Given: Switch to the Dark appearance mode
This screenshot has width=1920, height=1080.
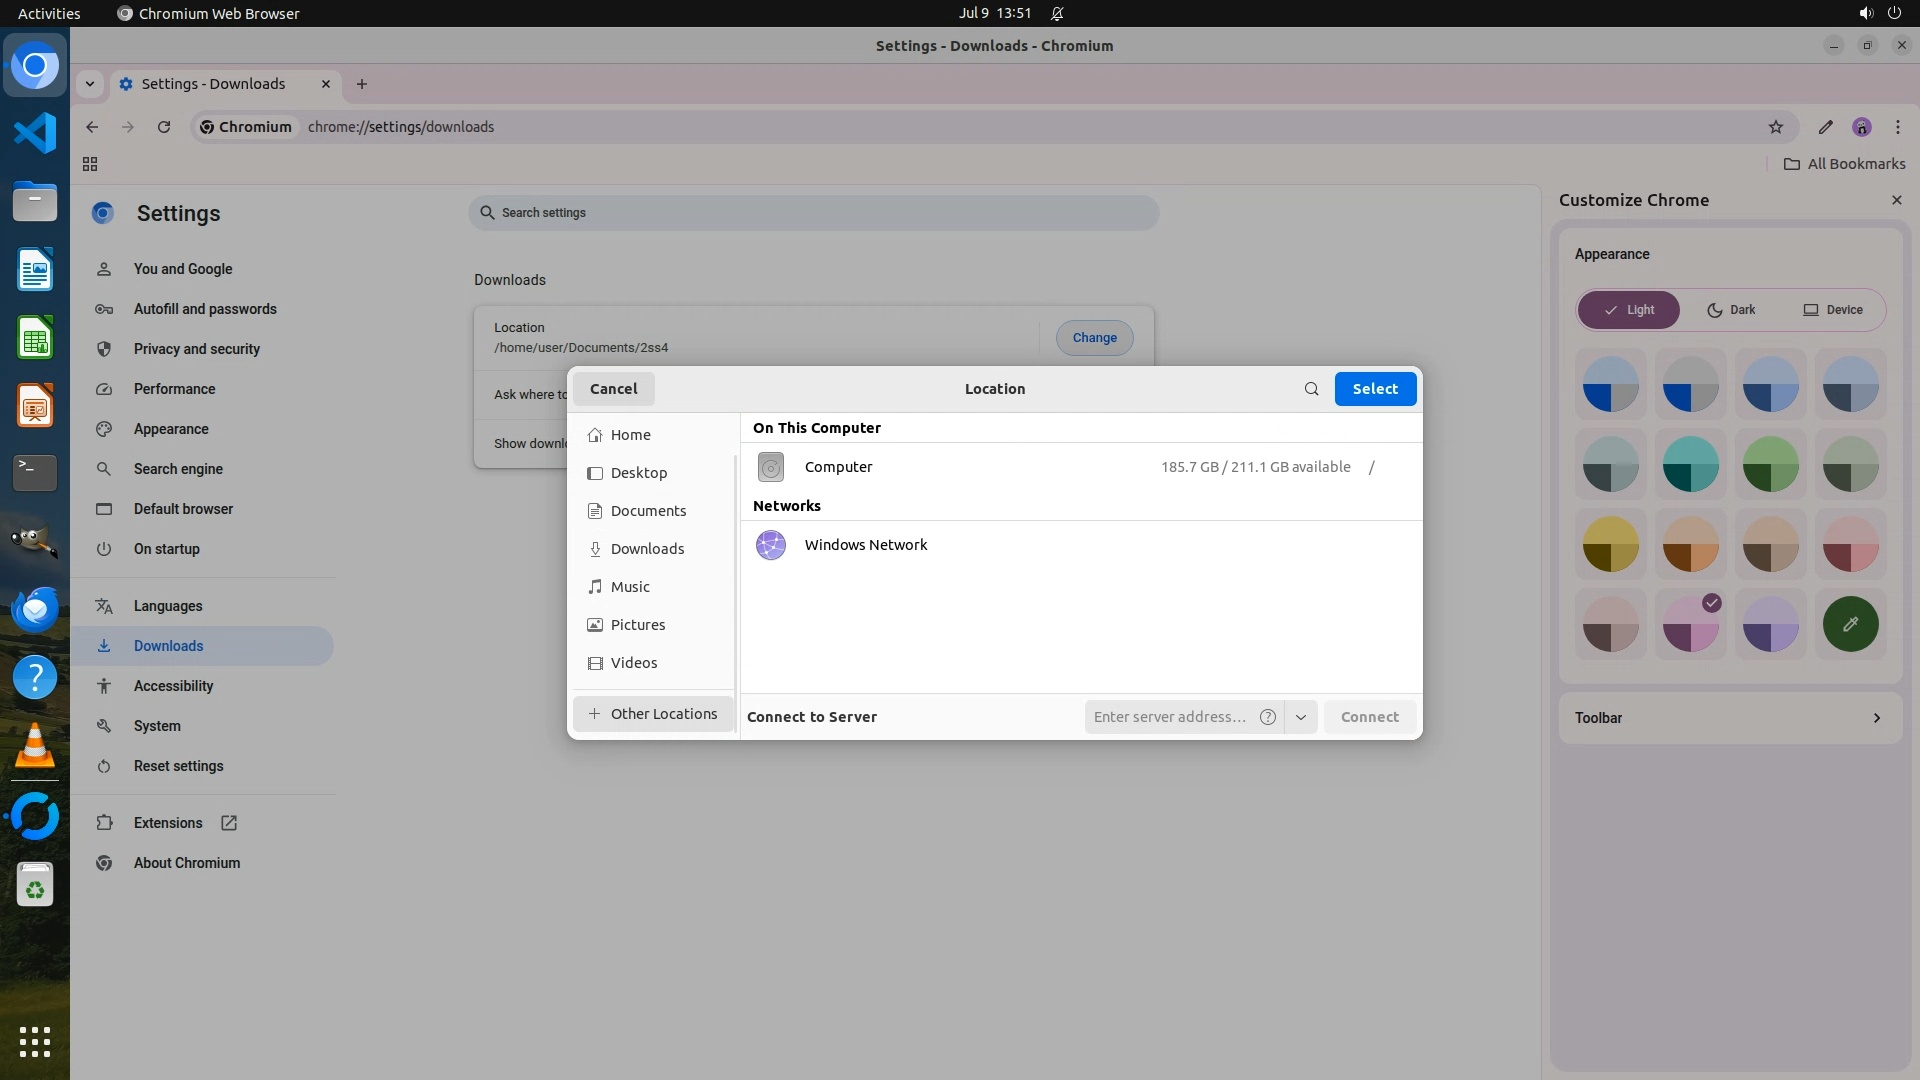Looking at the screenshot, I should (x=1731, y=310).
